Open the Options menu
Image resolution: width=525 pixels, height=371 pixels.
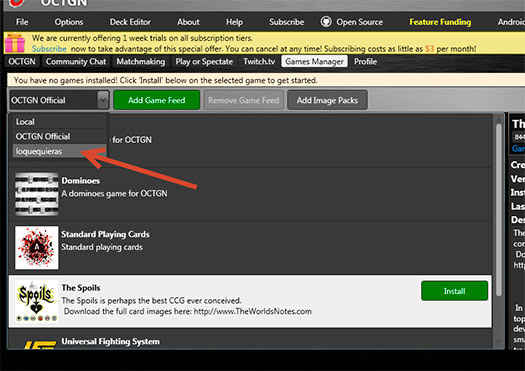[69, 22]
